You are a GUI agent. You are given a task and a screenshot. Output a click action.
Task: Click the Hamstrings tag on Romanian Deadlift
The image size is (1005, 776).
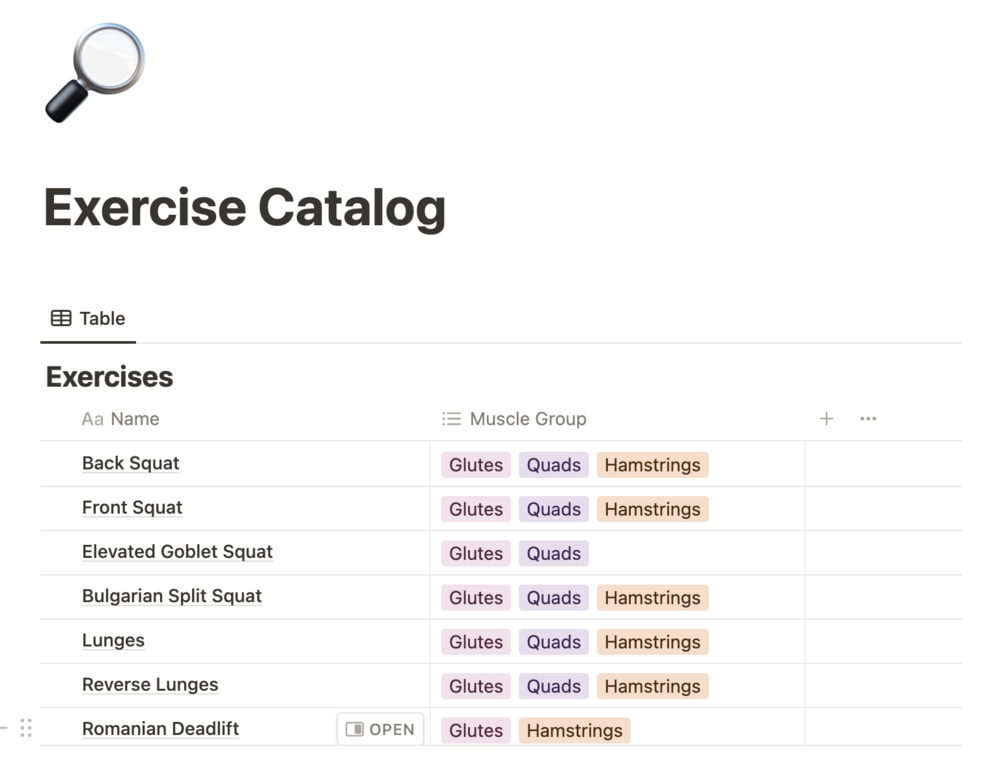click(x=574, y=731)
